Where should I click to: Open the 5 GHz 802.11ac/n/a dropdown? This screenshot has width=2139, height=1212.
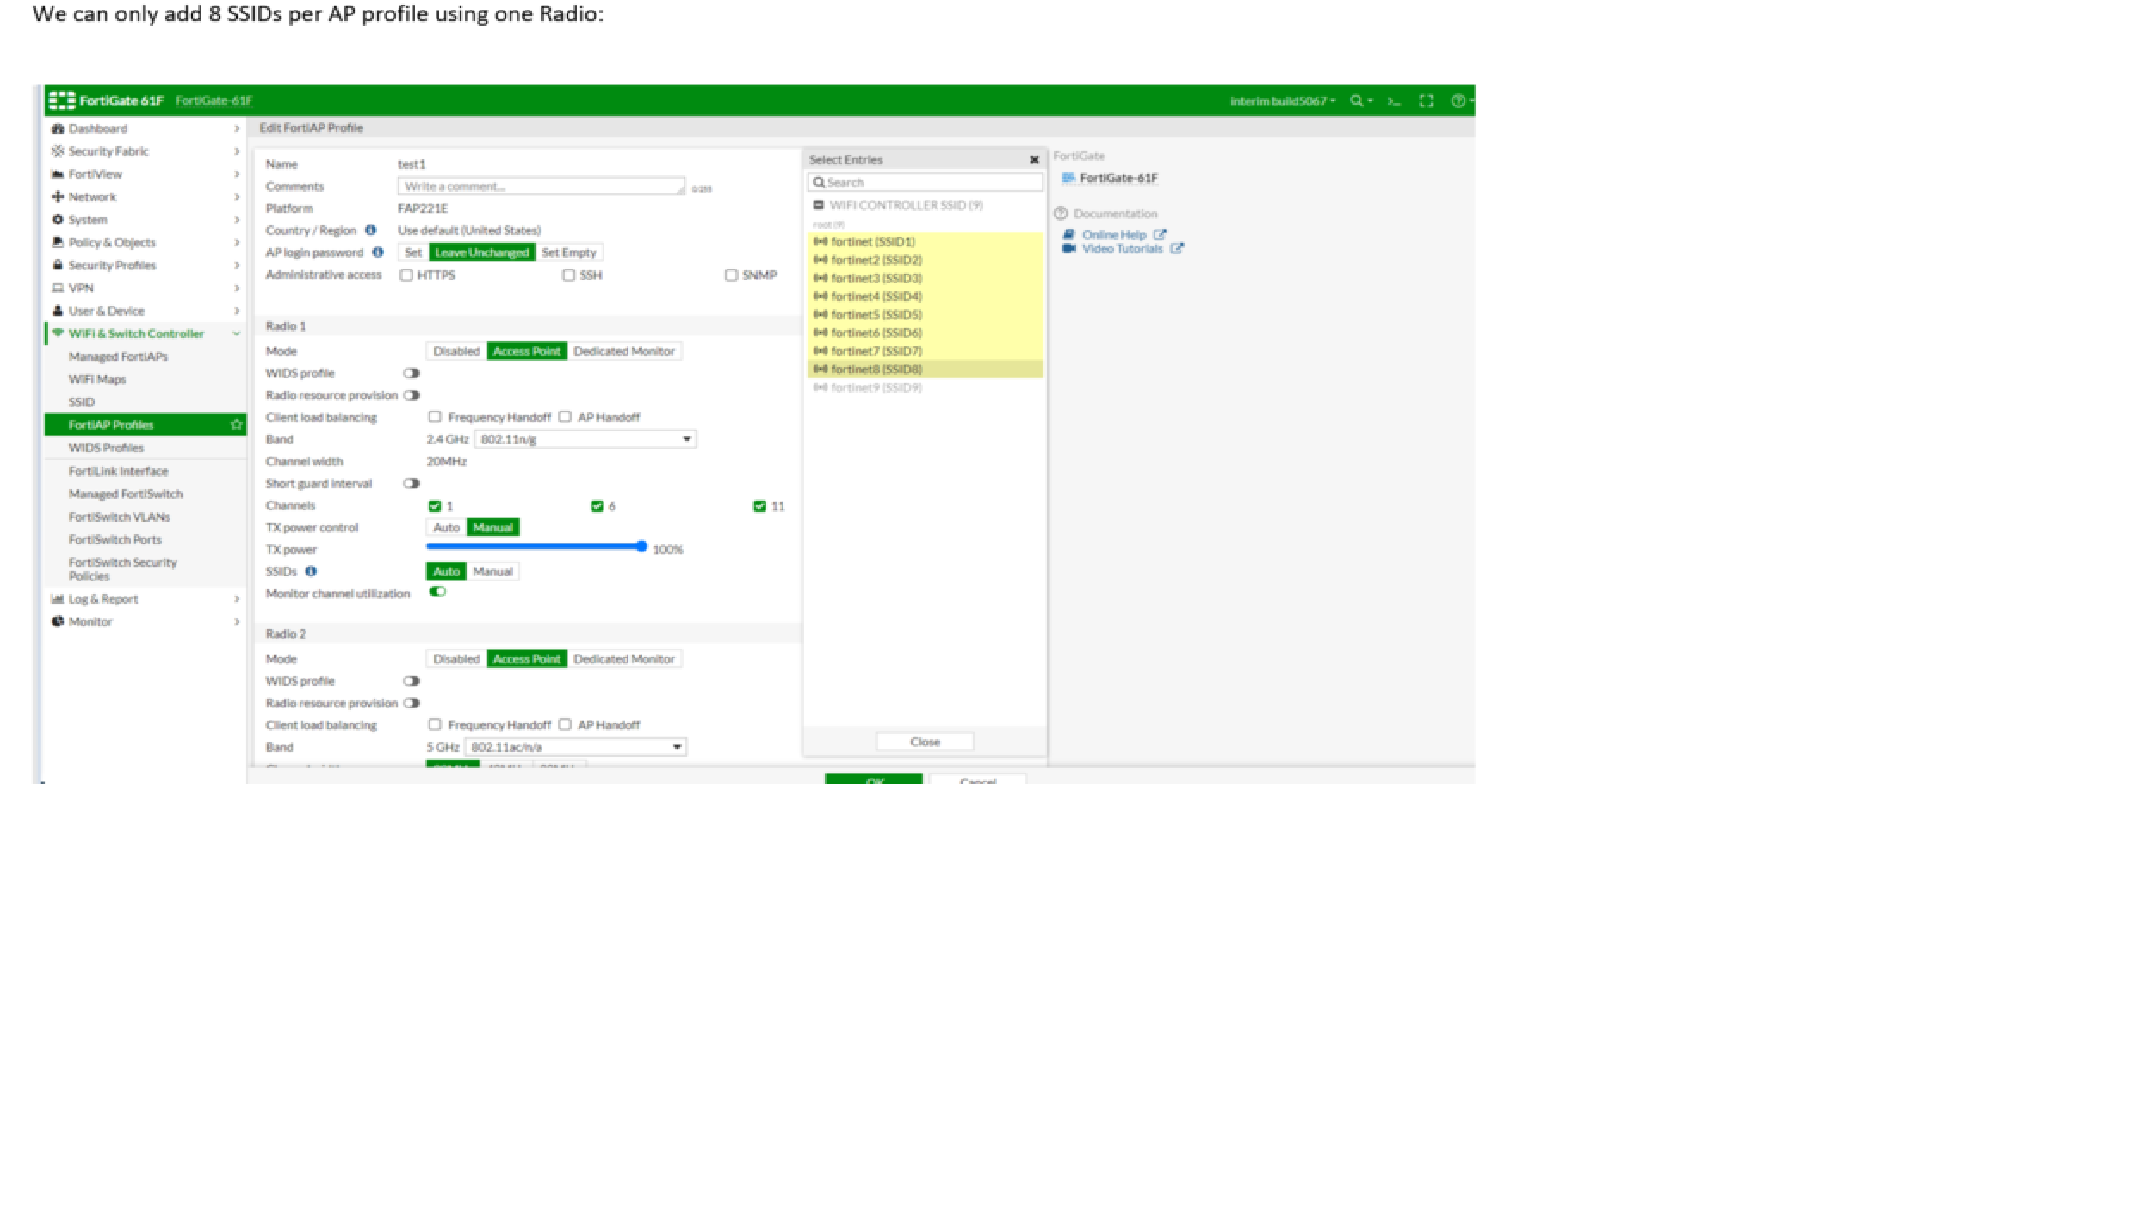[x=576, y=748]
